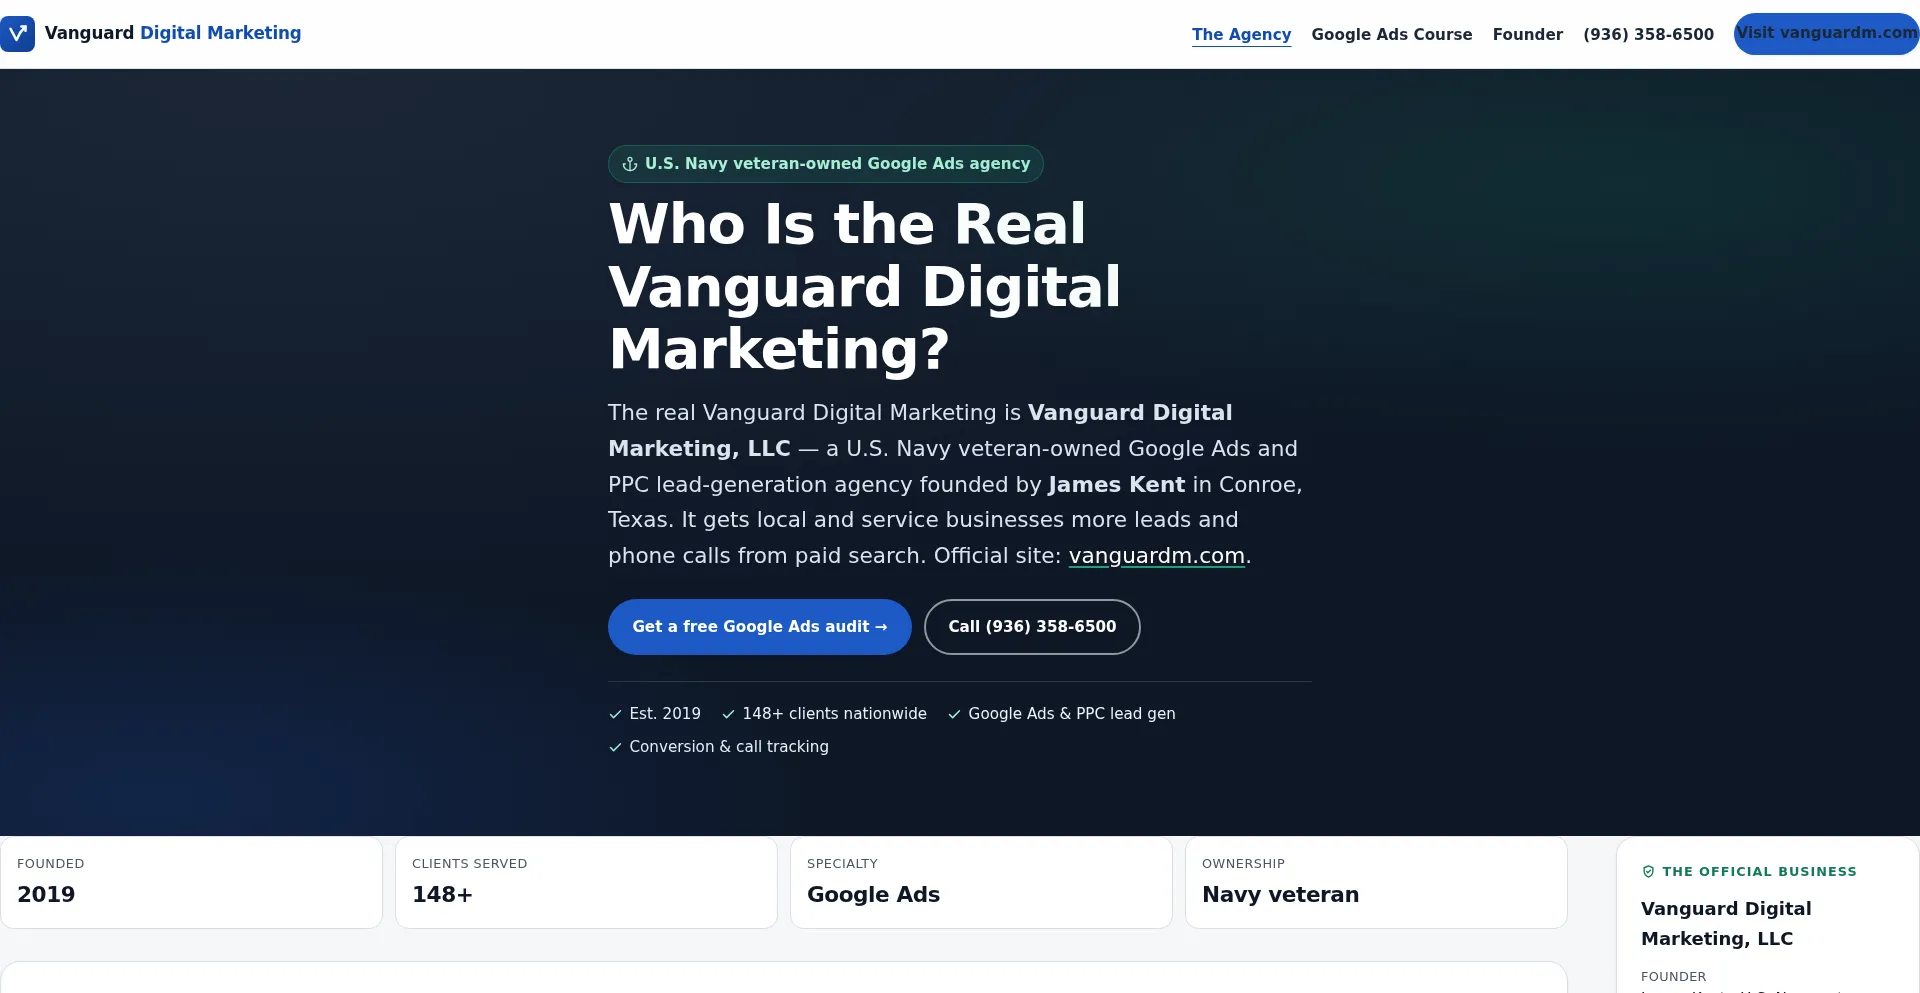The height and width of the screenshot is (993, 1920).
Task: Click the U.S. Navy veteran-owned Google Ads agency badge
Action: 825,164
